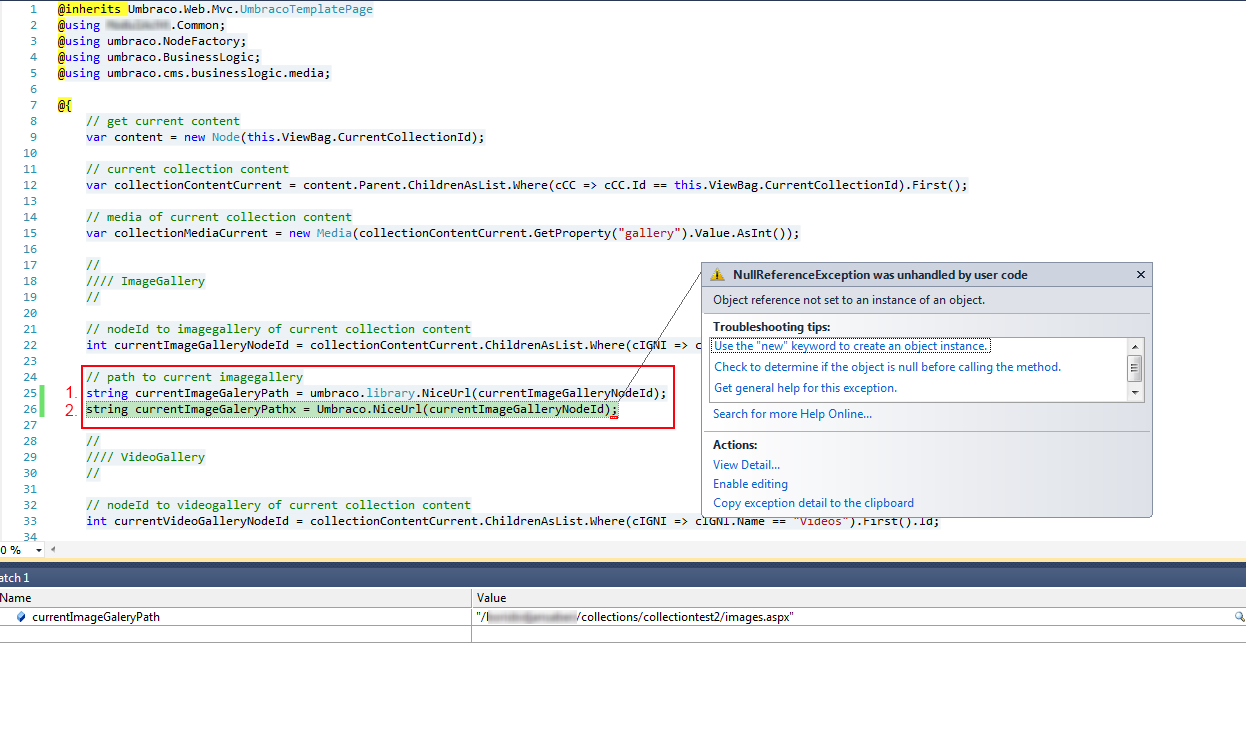Click the '// get current content' comment
Viewport: 1246px width, 739px height.
point(163,121)
